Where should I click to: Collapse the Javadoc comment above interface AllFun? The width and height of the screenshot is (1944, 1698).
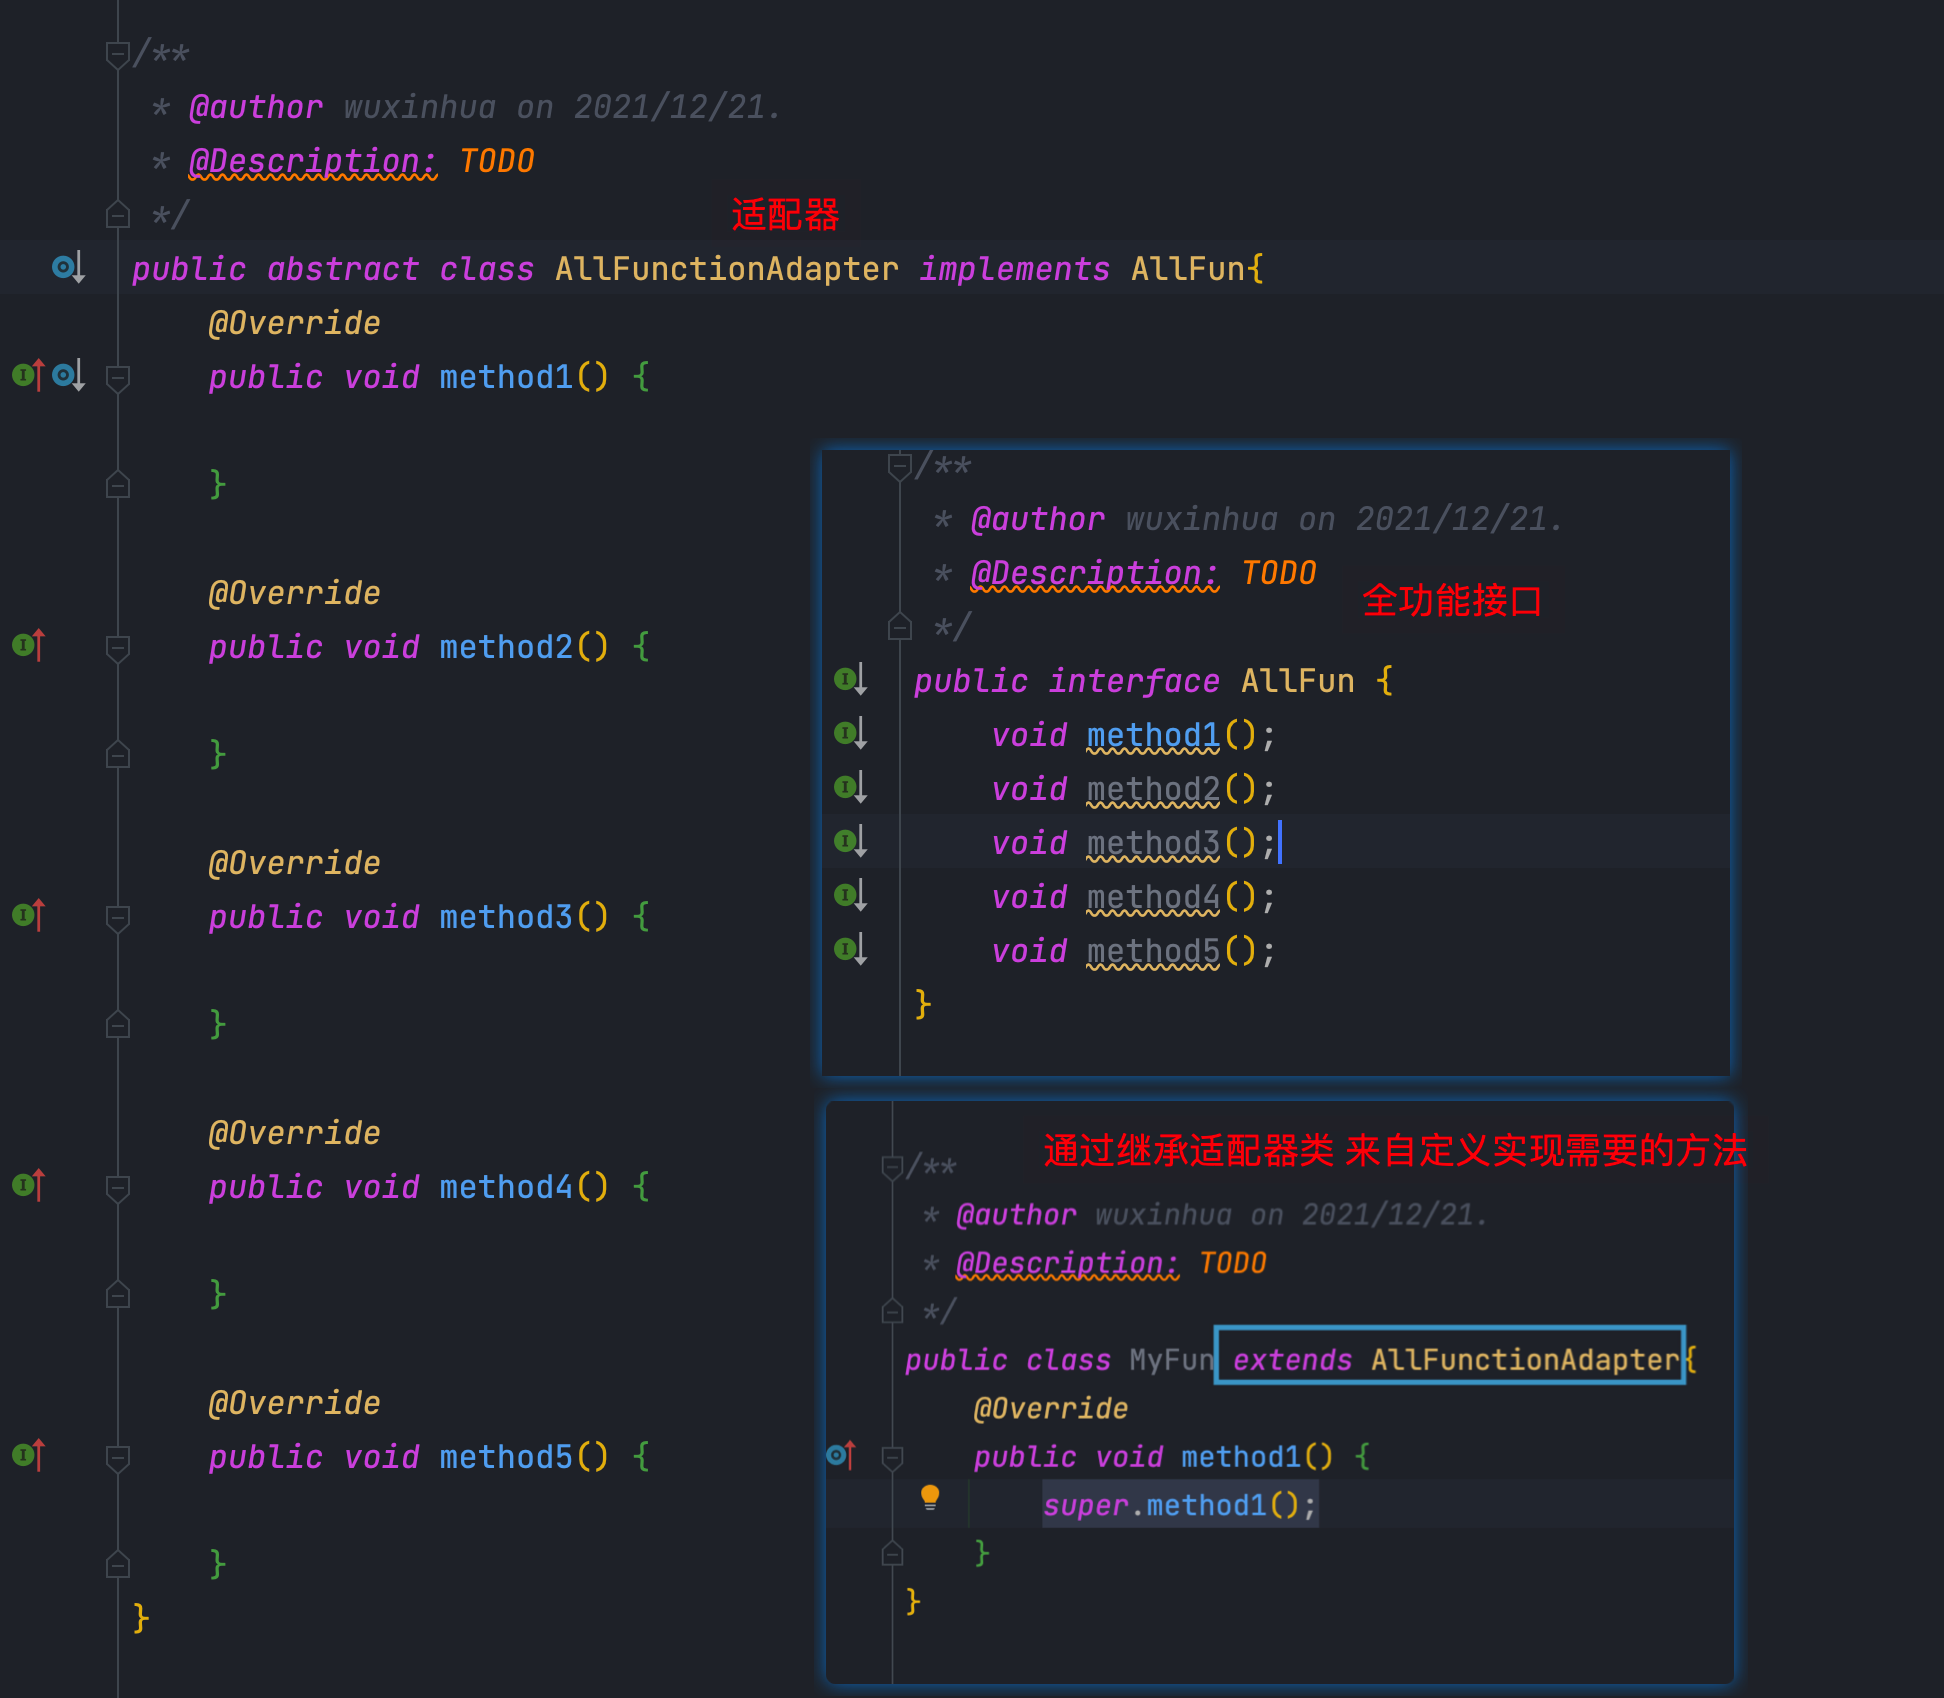click(x=899, y=465)
